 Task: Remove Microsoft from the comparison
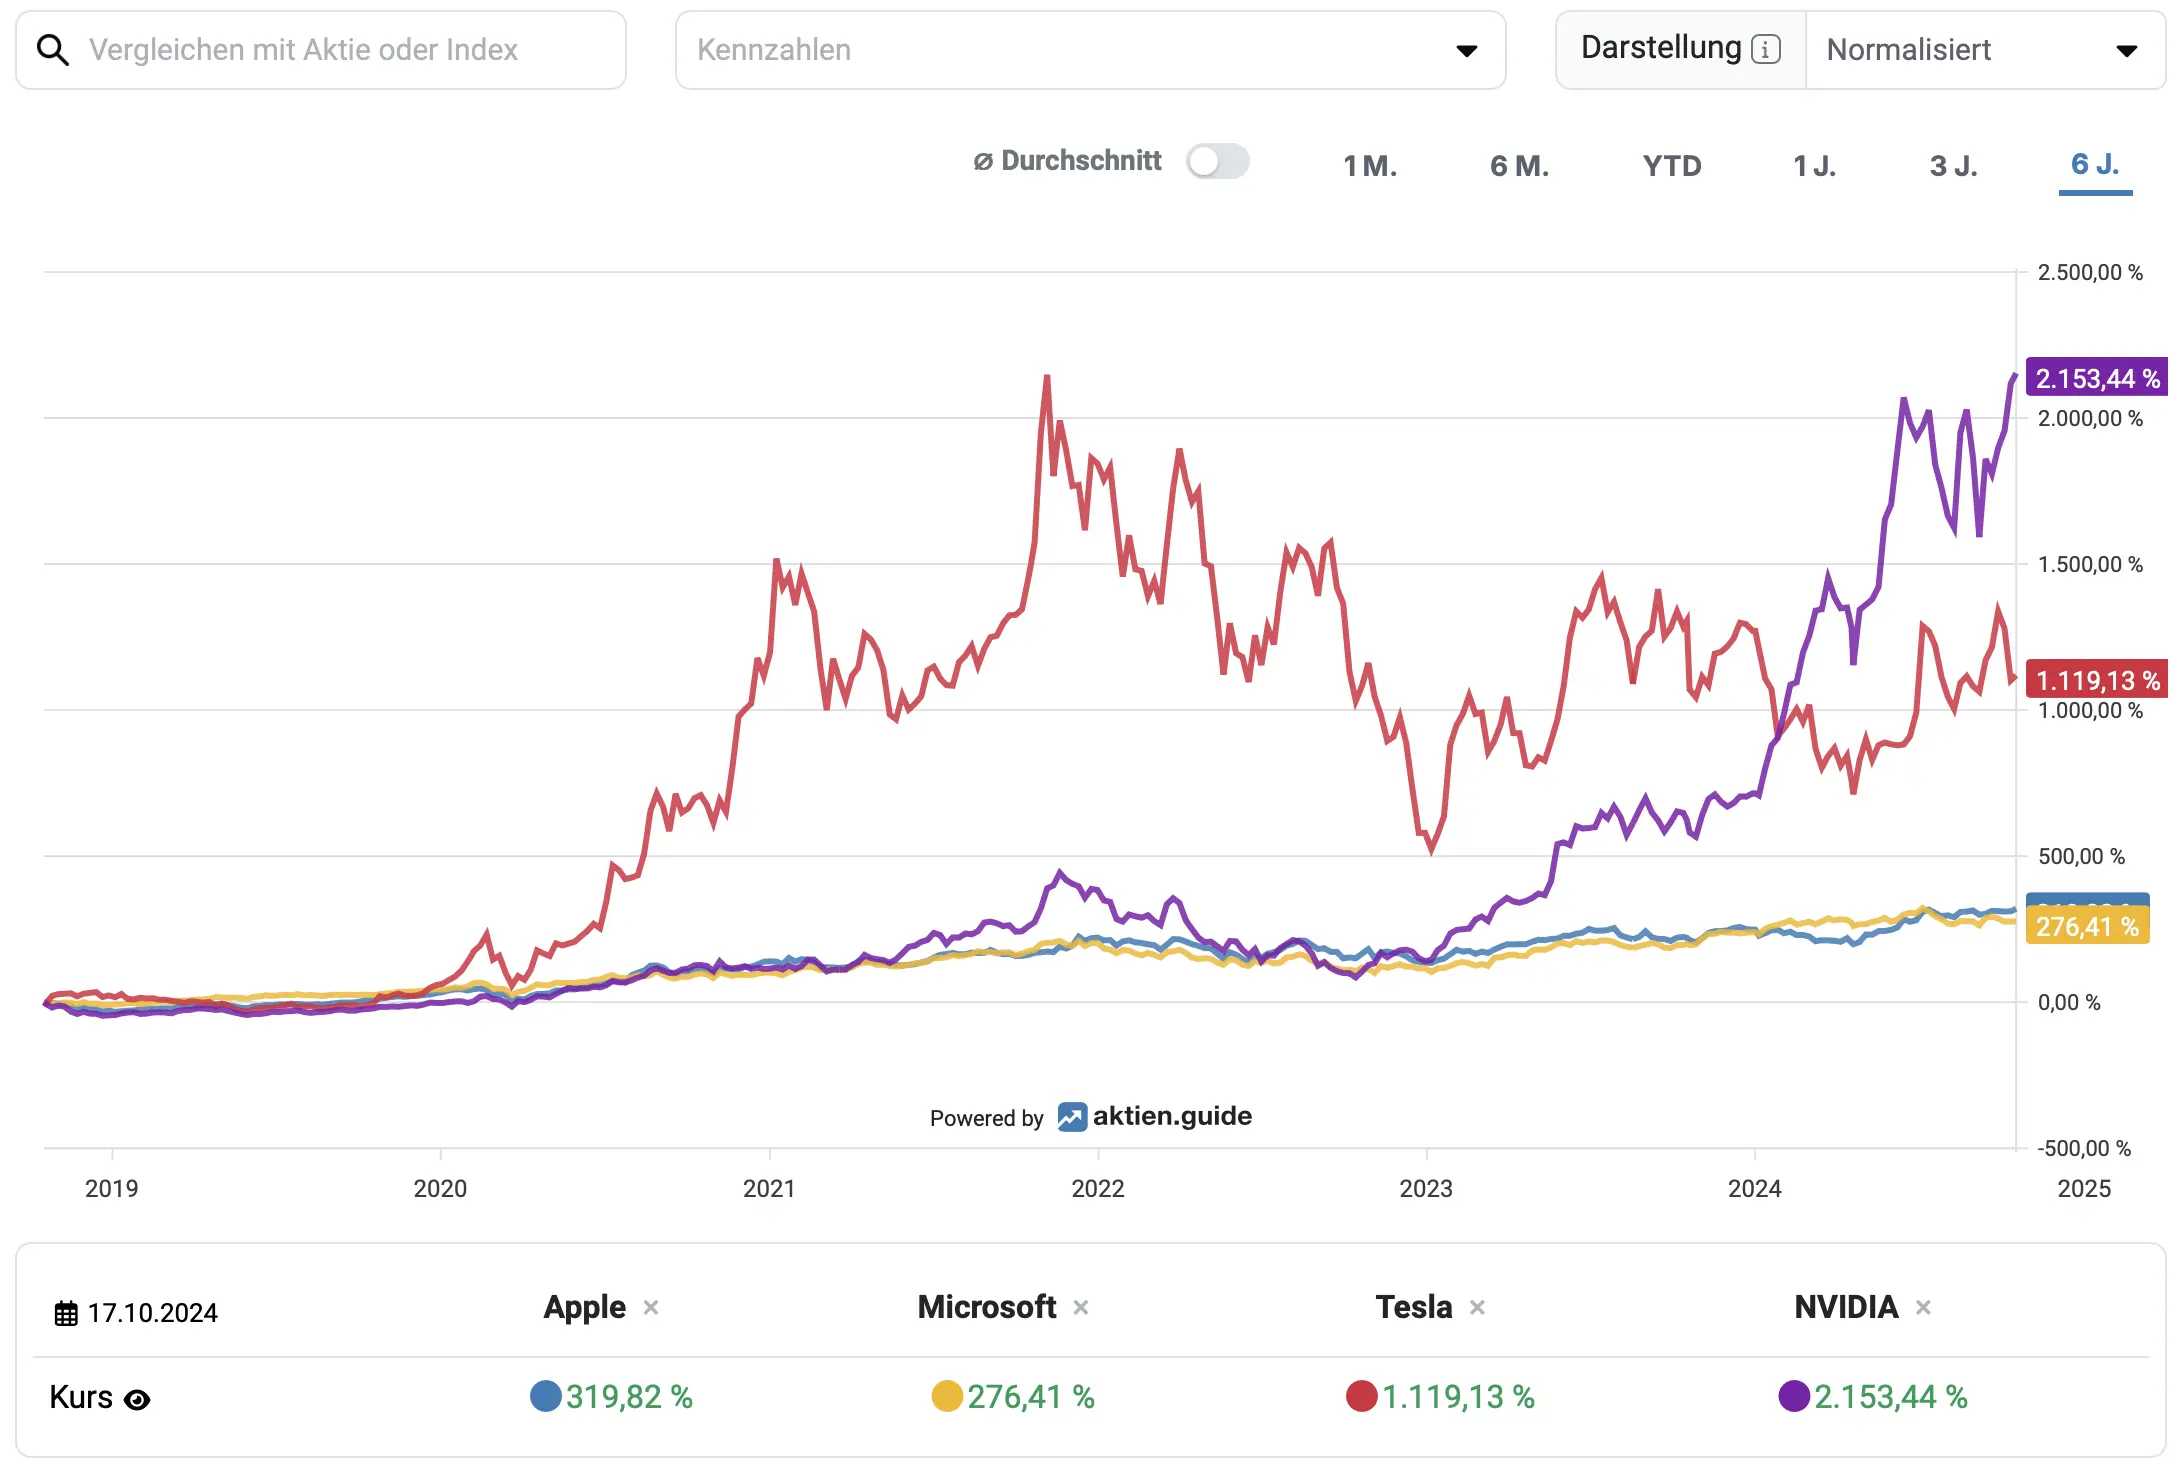pyautogui.click(x=1081, y=1307)
